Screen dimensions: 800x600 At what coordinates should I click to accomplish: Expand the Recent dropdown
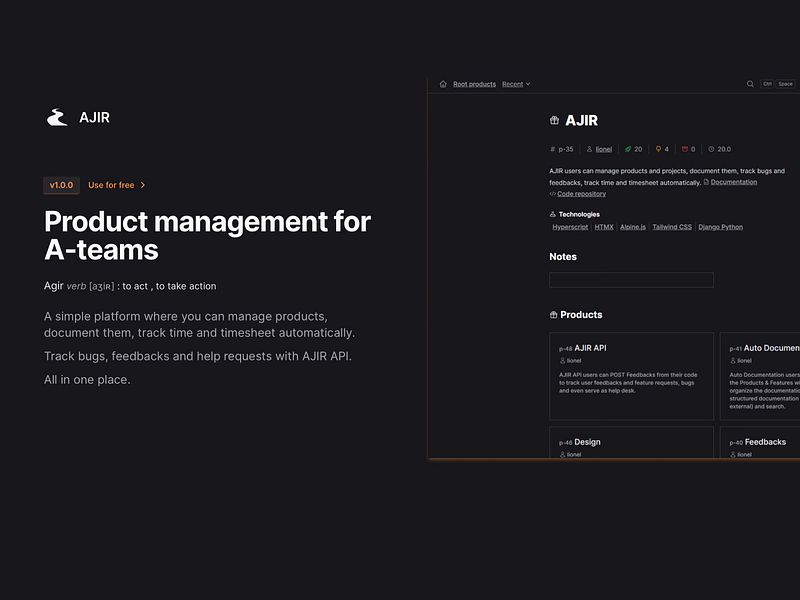click(x=516, y=83)
